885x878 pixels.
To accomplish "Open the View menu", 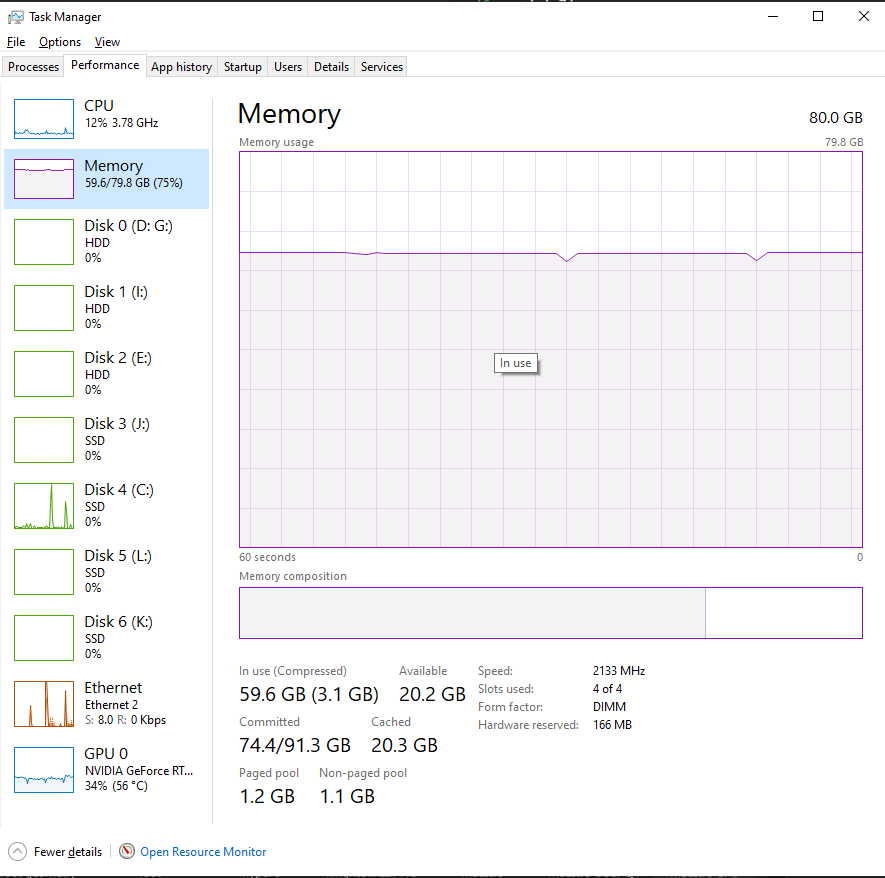I will click(x=107, y=42).
